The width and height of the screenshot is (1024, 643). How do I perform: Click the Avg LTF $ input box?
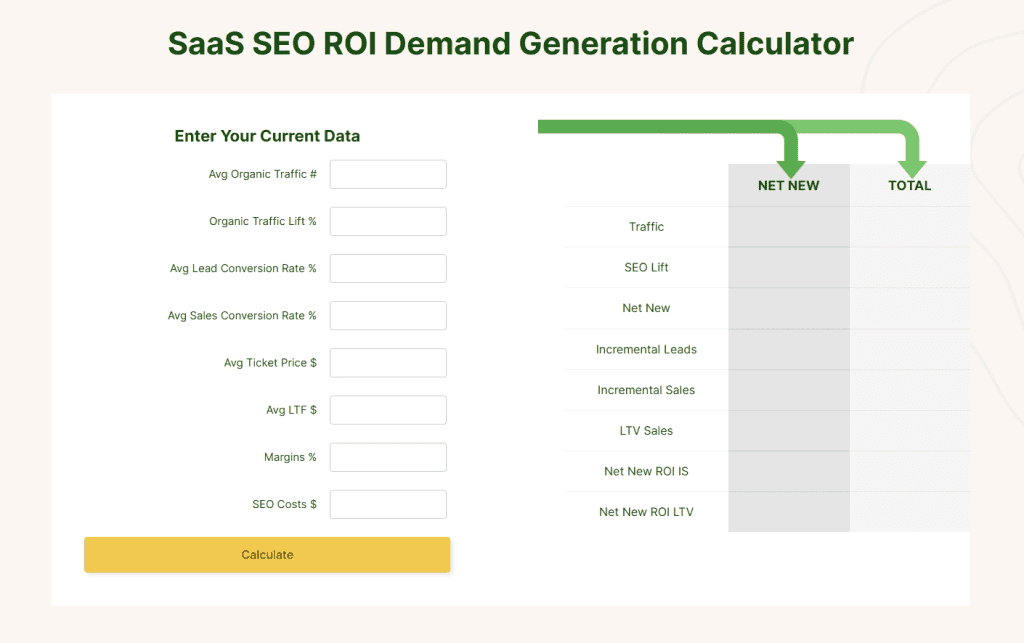388,410
